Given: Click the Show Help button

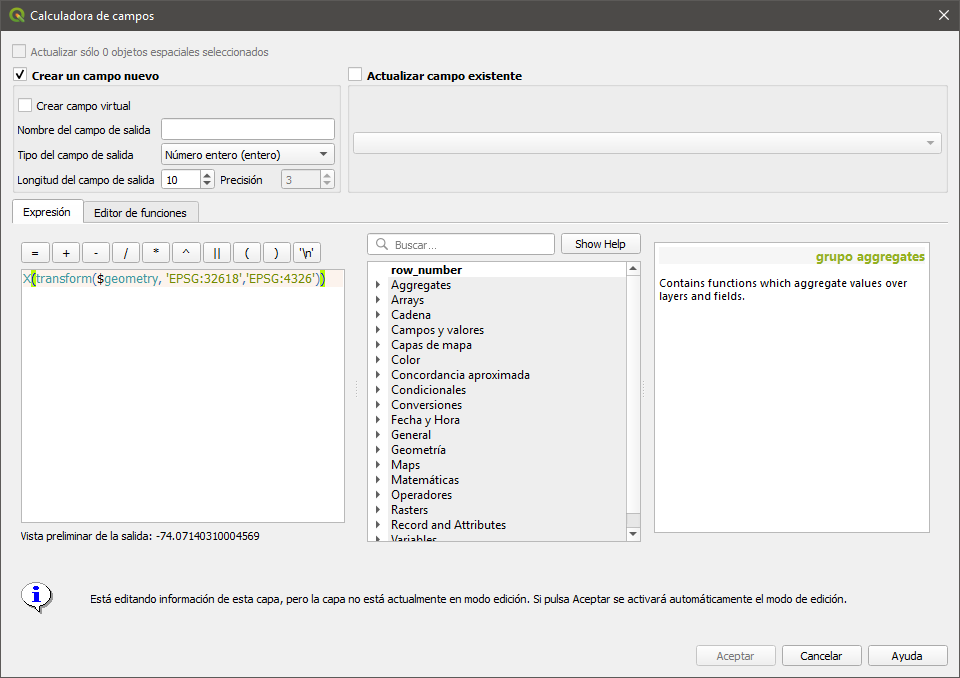Looking at the screenshot, I should click(x=600, y=244).
